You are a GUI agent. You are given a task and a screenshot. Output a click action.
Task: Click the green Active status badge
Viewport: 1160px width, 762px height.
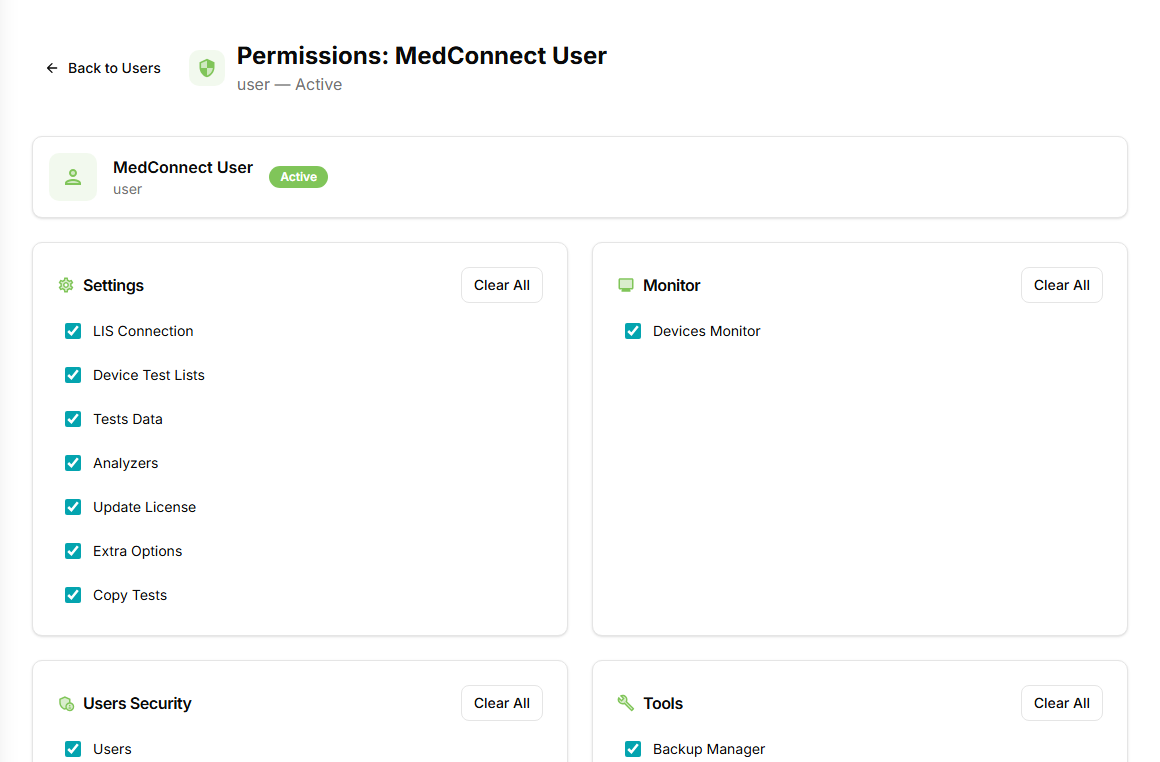(x=298, y=177)
